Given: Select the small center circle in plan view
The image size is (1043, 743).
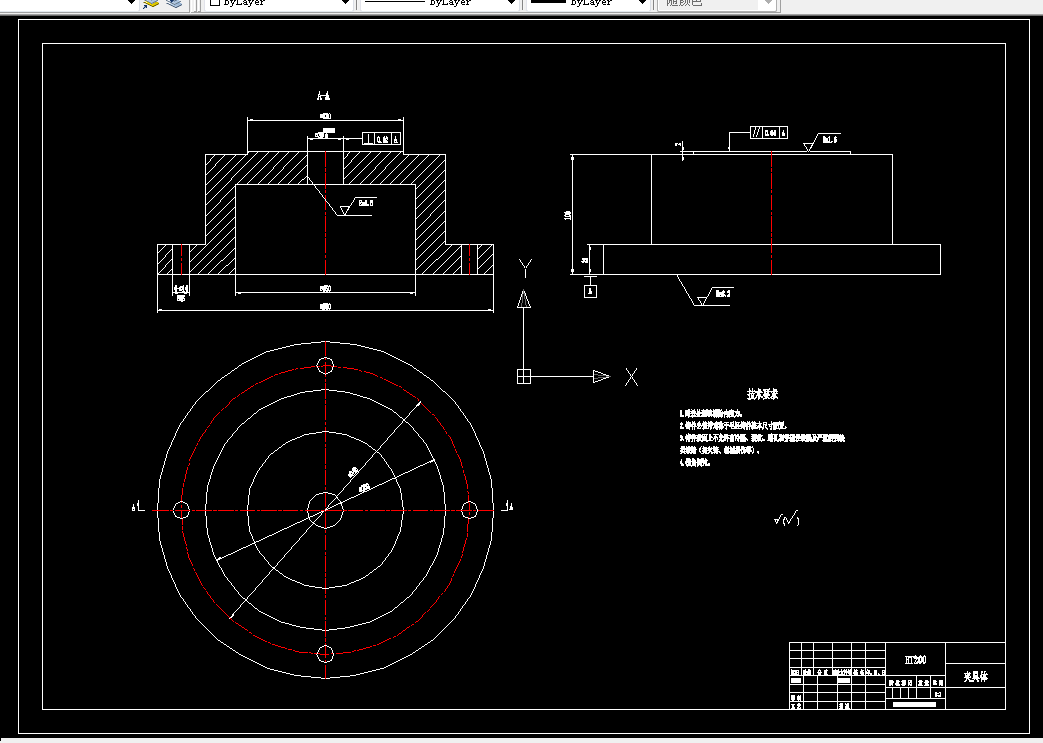Looking at the screenshot, I should pos(325,510).
